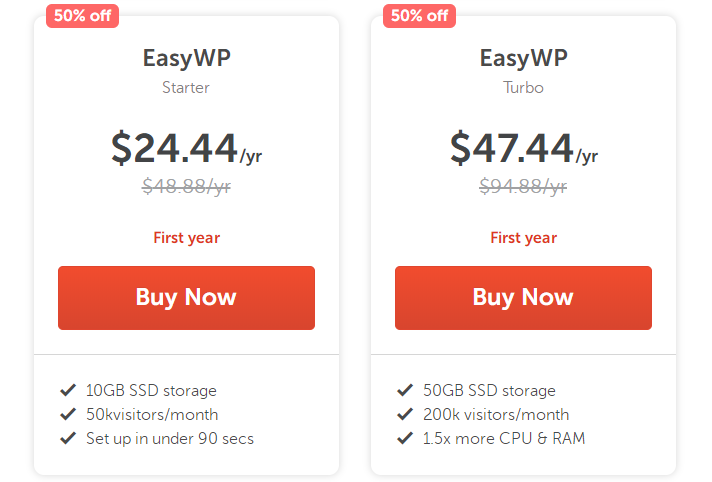Click checkmark beside 50GB SSD storage
The width and height of the screenshot is (712, 482).
tap(405, 390)
